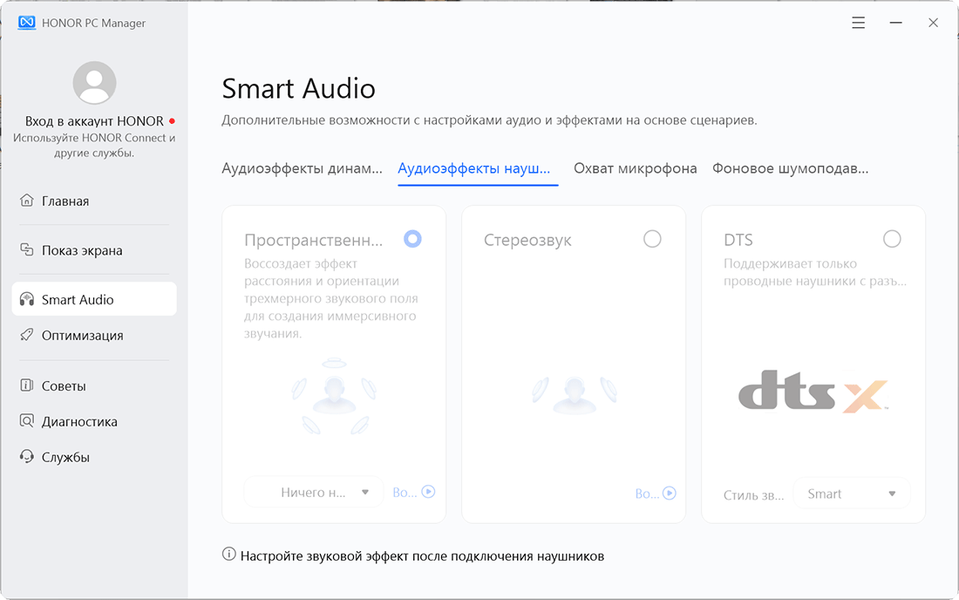This screenshot has width=959, height=600.
Task: Close the HONOR PC Manager window
Action: [x=933, y=23]
